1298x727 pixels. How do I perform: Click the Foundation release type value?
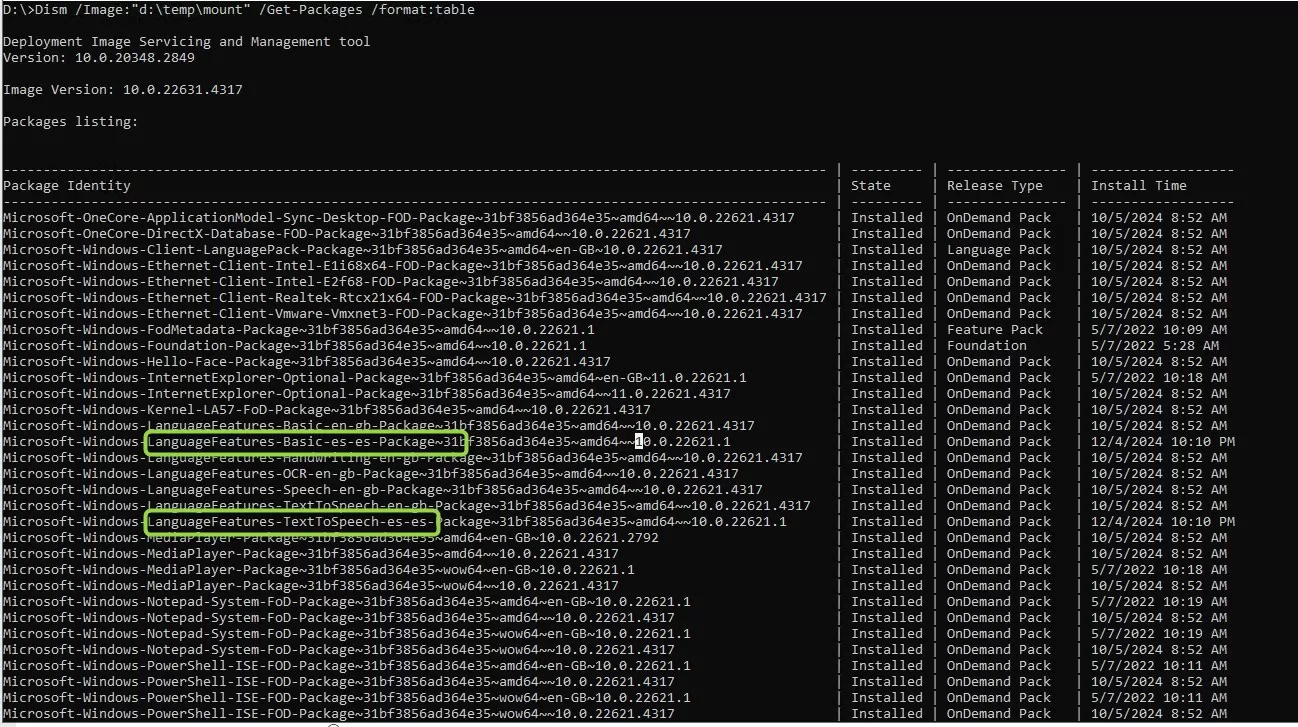986,346
